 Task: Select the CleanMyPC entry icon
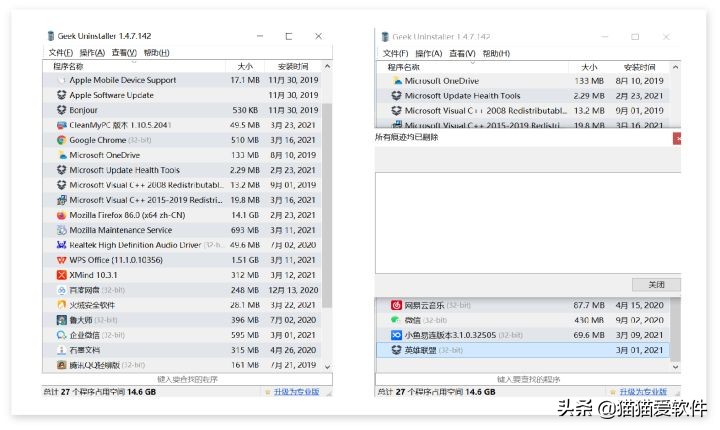[61, 125]
